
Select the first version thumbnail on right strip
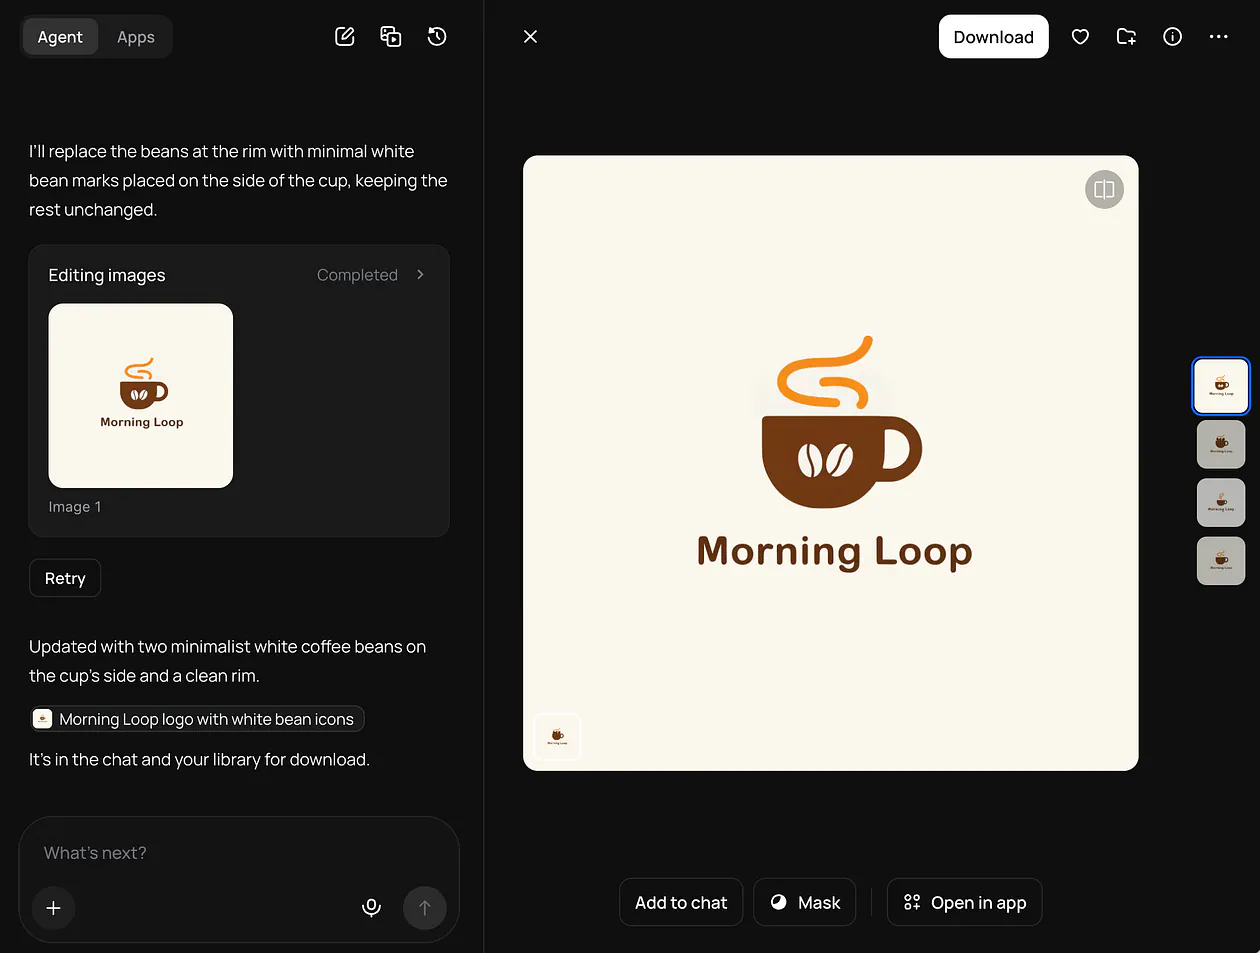click(x=1221, y=386)
